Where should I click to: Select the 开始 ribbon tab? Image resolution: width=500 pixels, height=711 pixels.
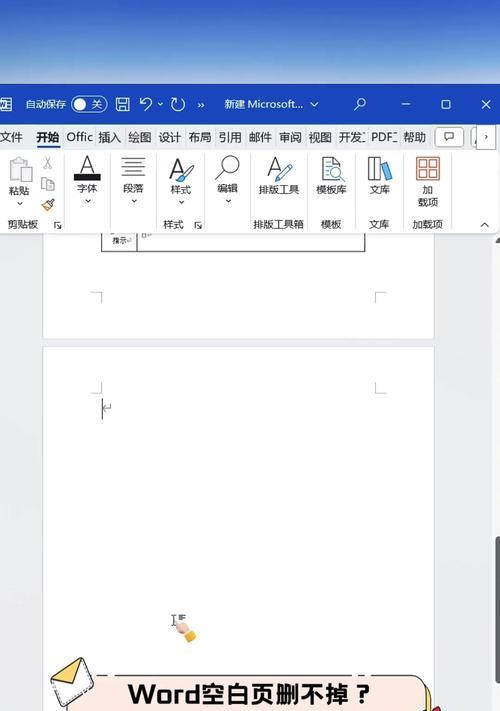pyautogui.click(x=48, y=137)
